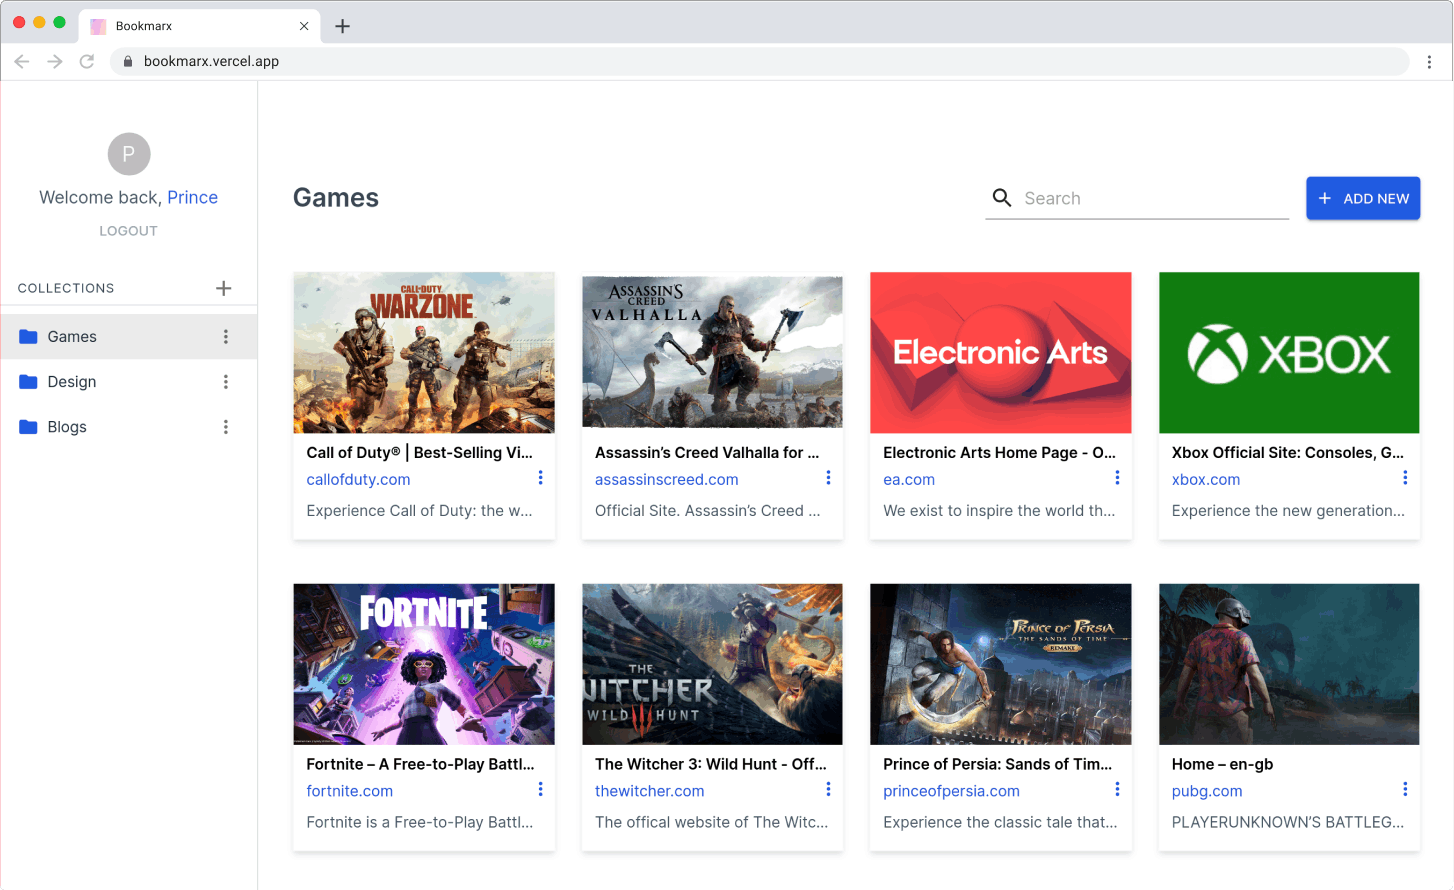The height and width of the screenshot is (890, 1454).
Task: Click the lock icon in address bar
Action: [x=127, y=61]
